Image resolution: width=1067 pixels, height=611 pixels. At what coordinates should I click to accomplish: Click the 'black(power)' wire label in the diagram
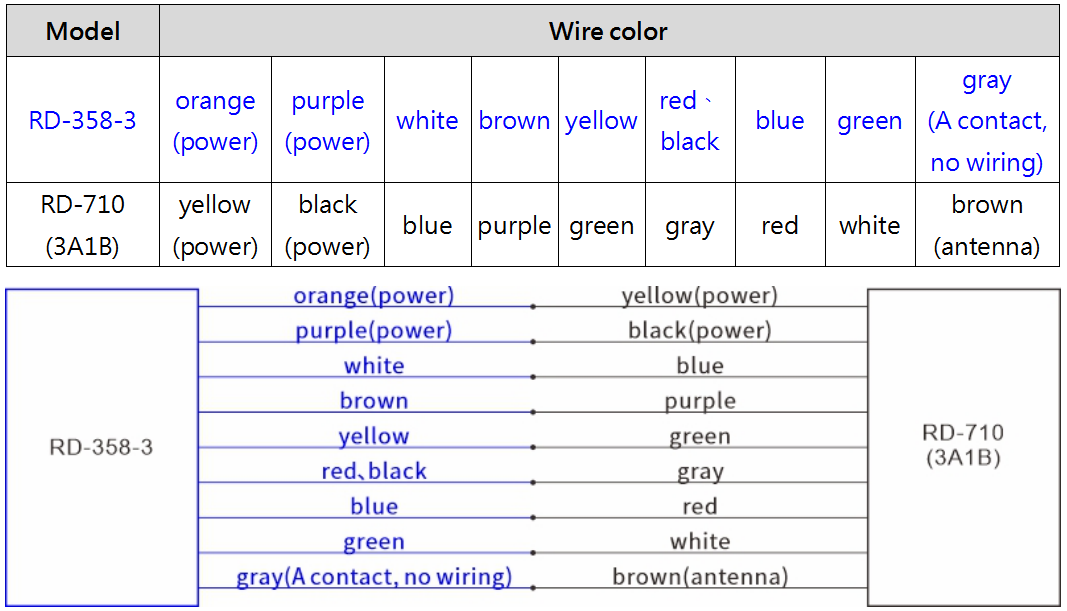[x=700, y=331]
